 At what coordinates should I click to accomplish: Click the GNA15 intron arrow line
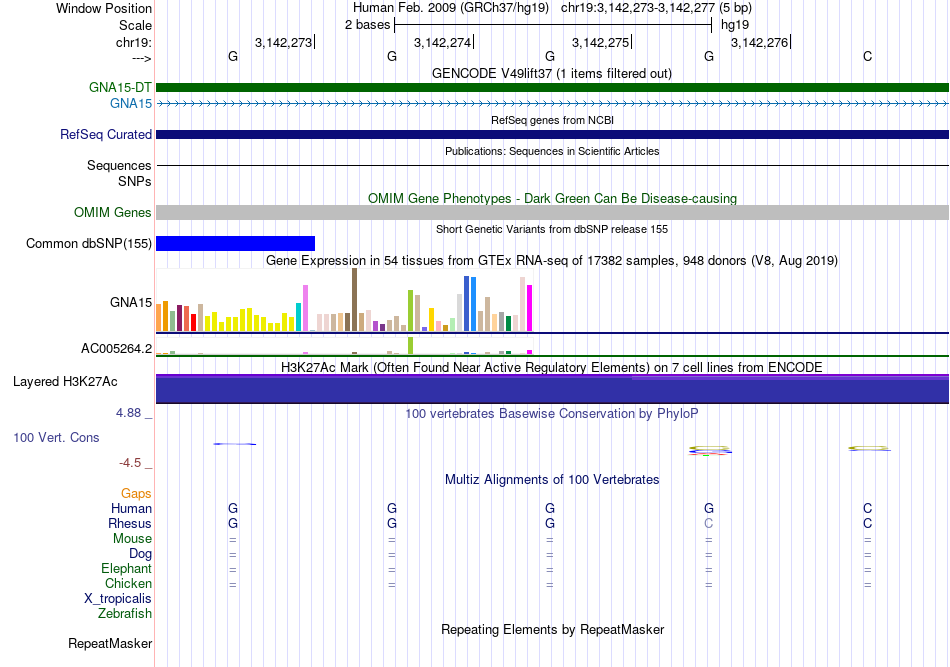tap(553, 104)
